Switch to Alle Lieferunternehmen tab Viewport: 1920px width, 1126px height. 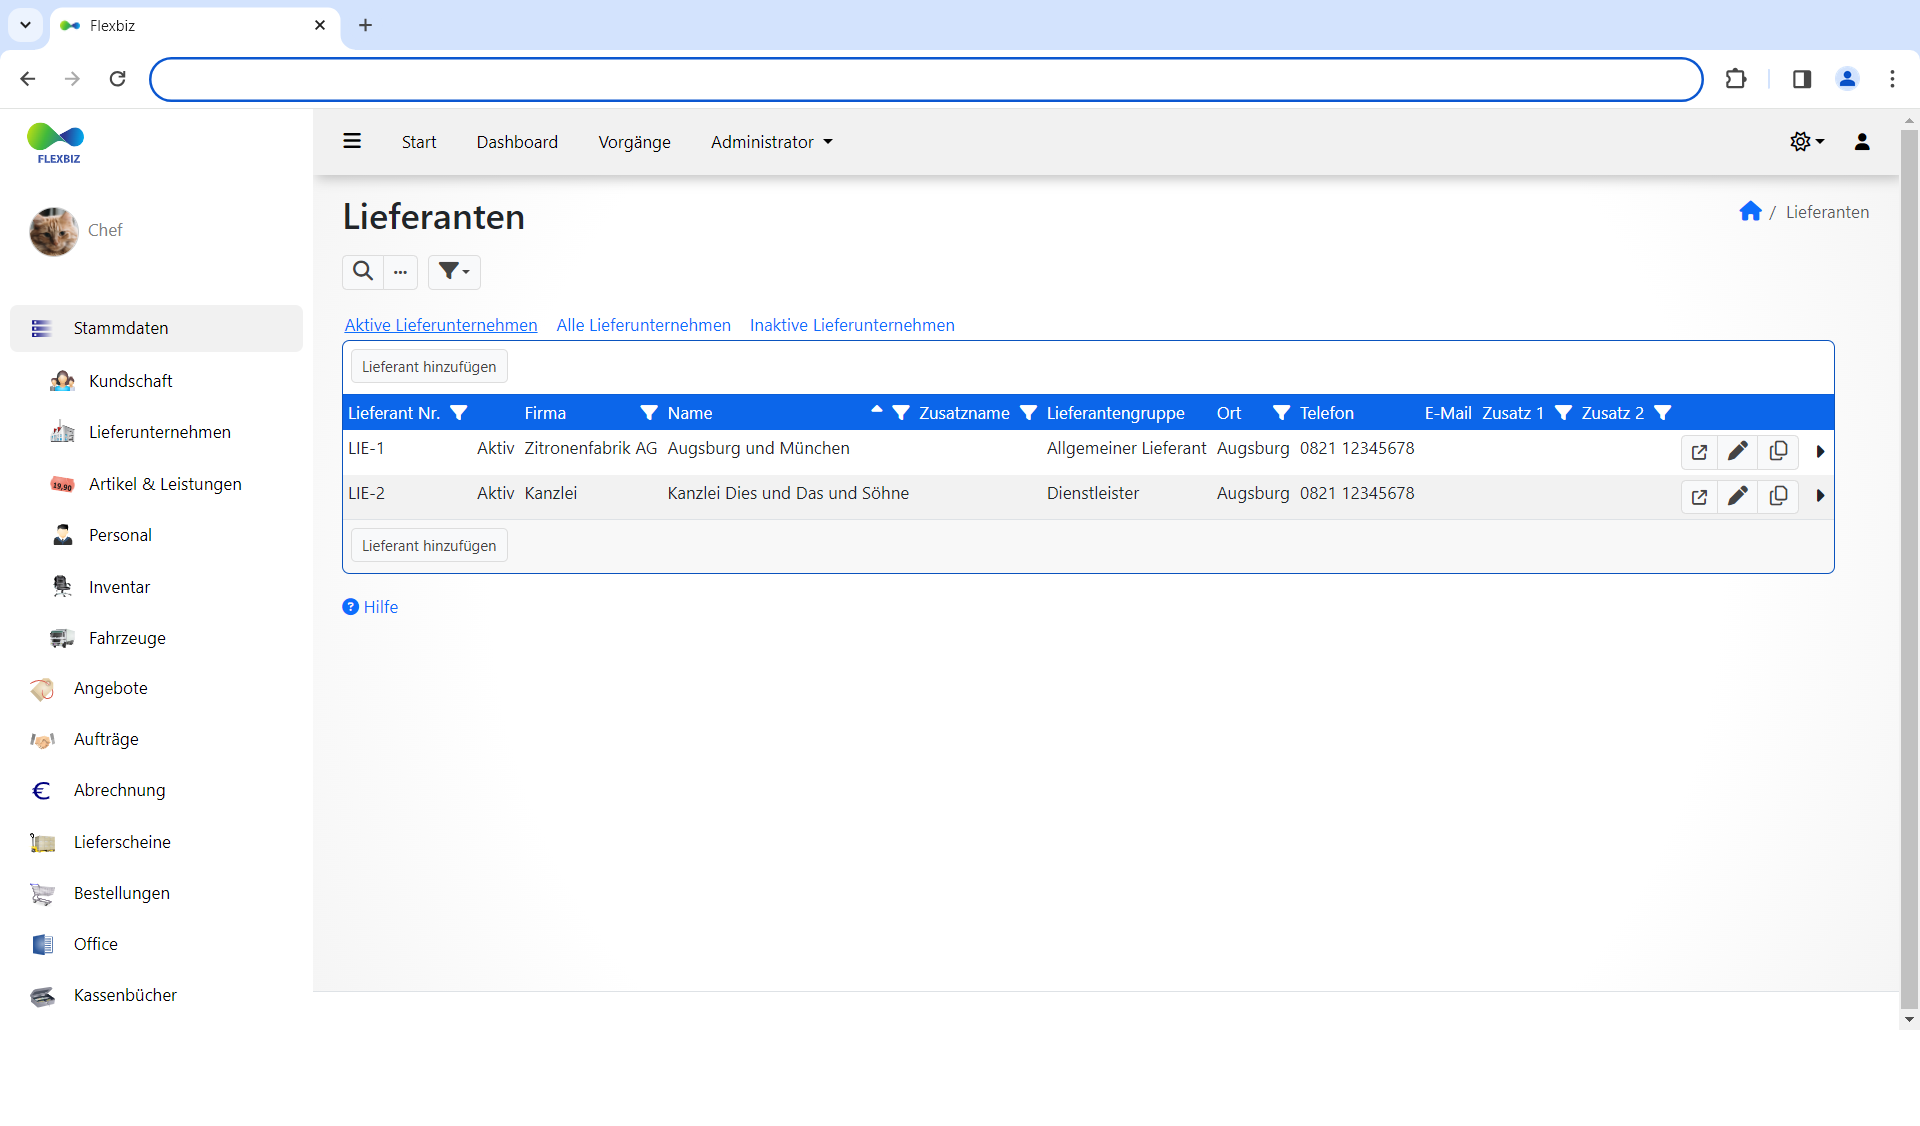[643, 325]
